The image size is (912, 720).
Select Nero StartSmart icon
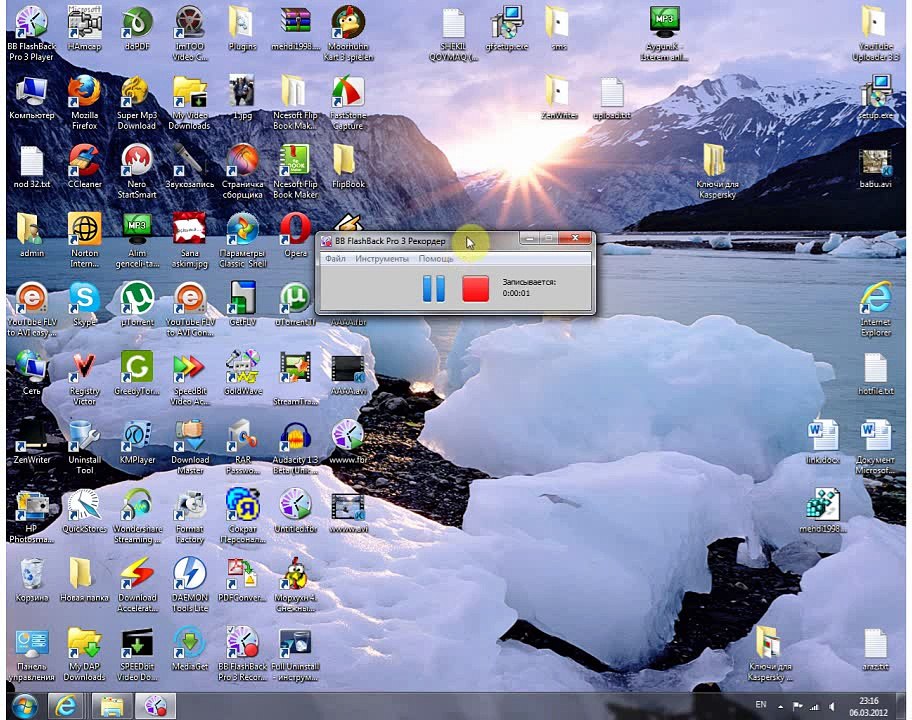click(x=137, y=172)
